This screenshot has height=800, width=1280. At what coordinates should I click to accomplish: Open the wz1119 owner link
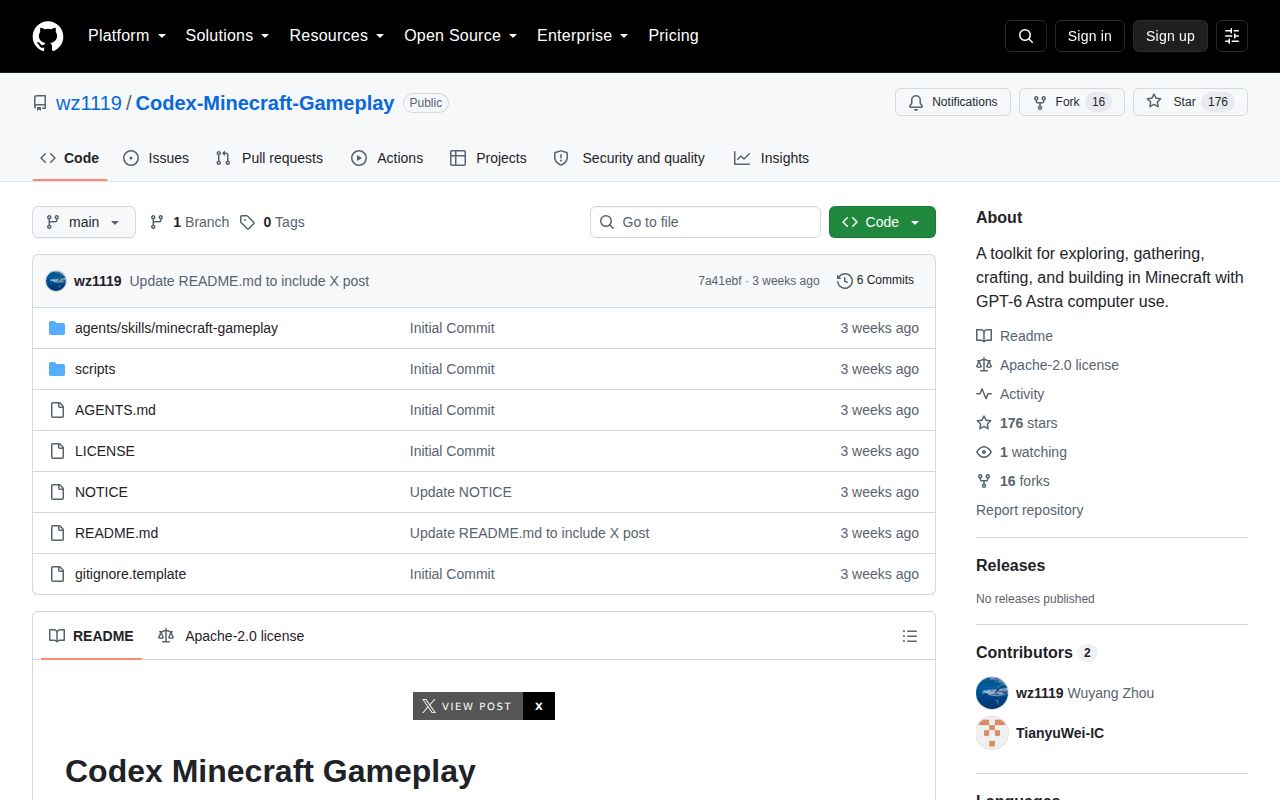pyautogui.click(x=89, y=103)
